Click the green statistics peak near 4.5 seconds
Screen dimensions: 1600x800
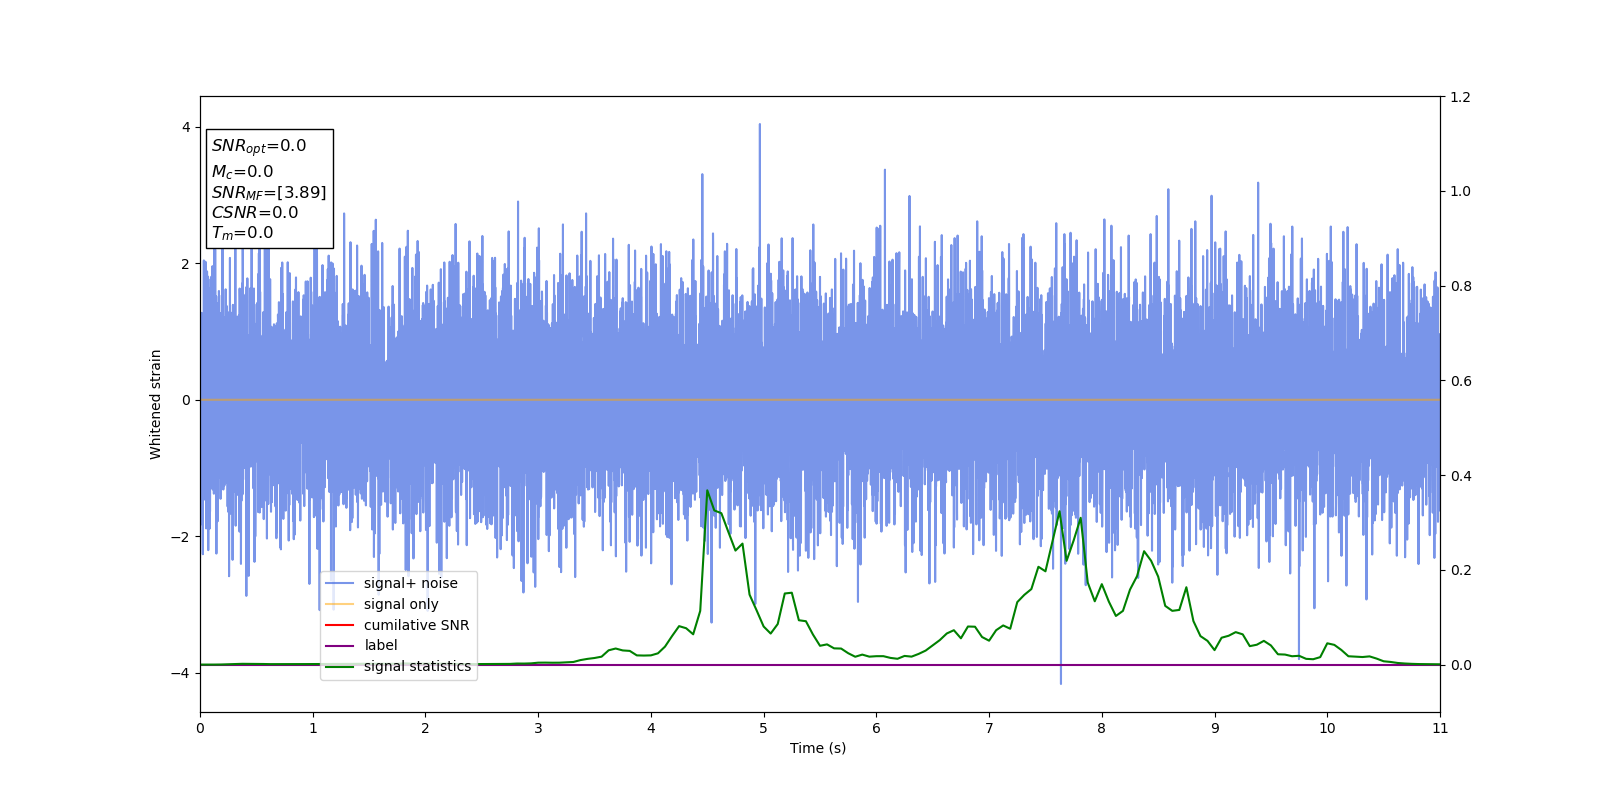pyautogui.click(x=707, y=492)
